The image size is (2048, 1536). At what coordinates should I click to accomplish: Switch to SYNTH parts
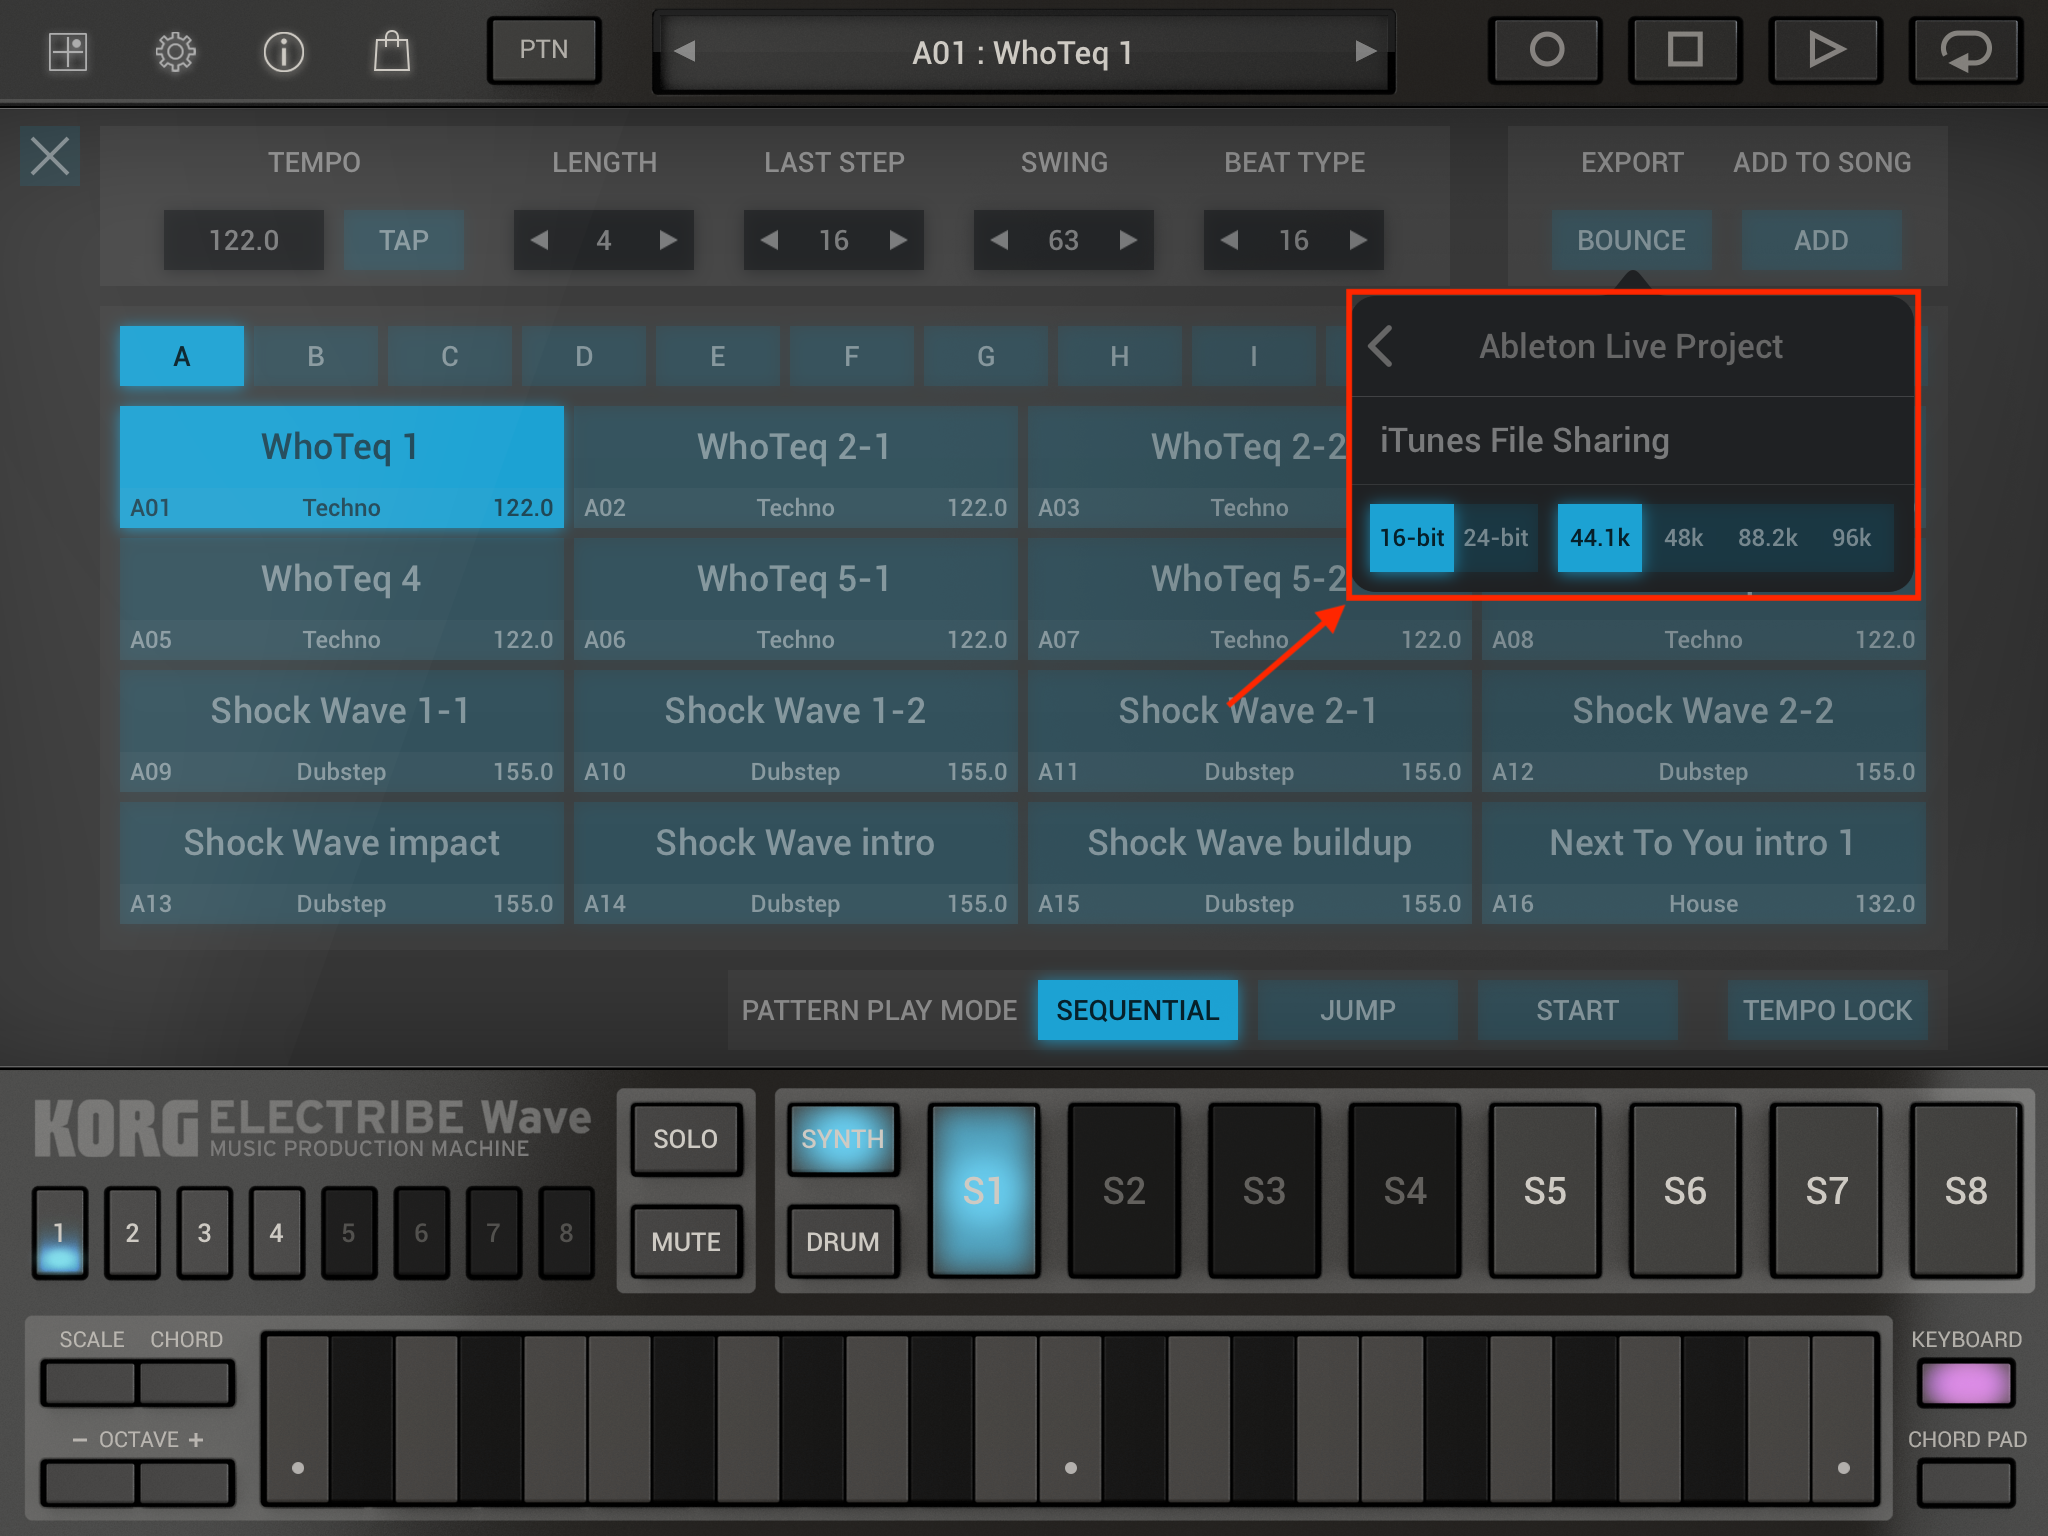pyautogui.click(x=842, y=1139)
